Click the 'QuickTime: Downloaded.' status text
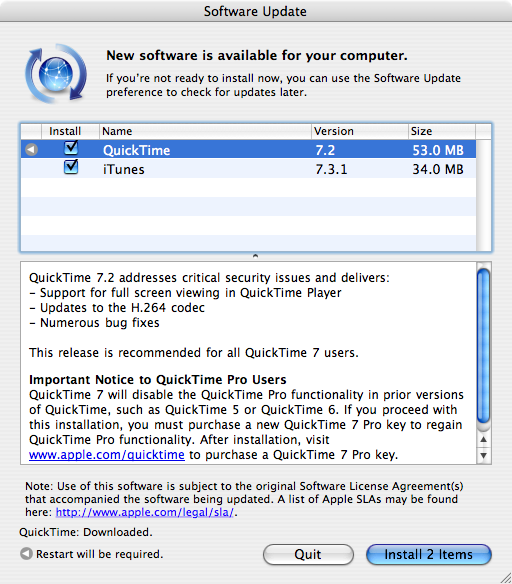The width and height of the screenshot is (512, 584). click(x=86, y=532)
